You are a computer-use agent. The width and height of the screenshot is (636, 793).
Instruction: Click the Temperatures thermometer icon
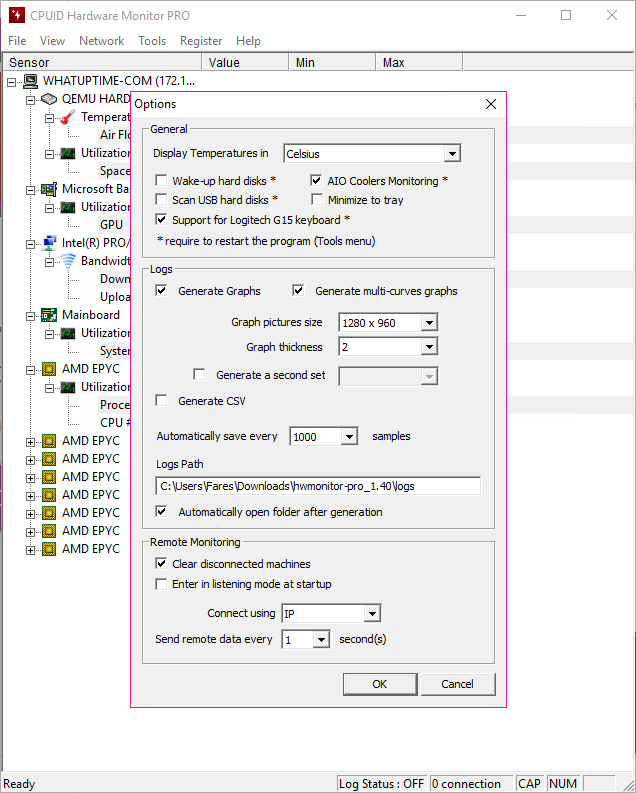(x=68, y=117)
